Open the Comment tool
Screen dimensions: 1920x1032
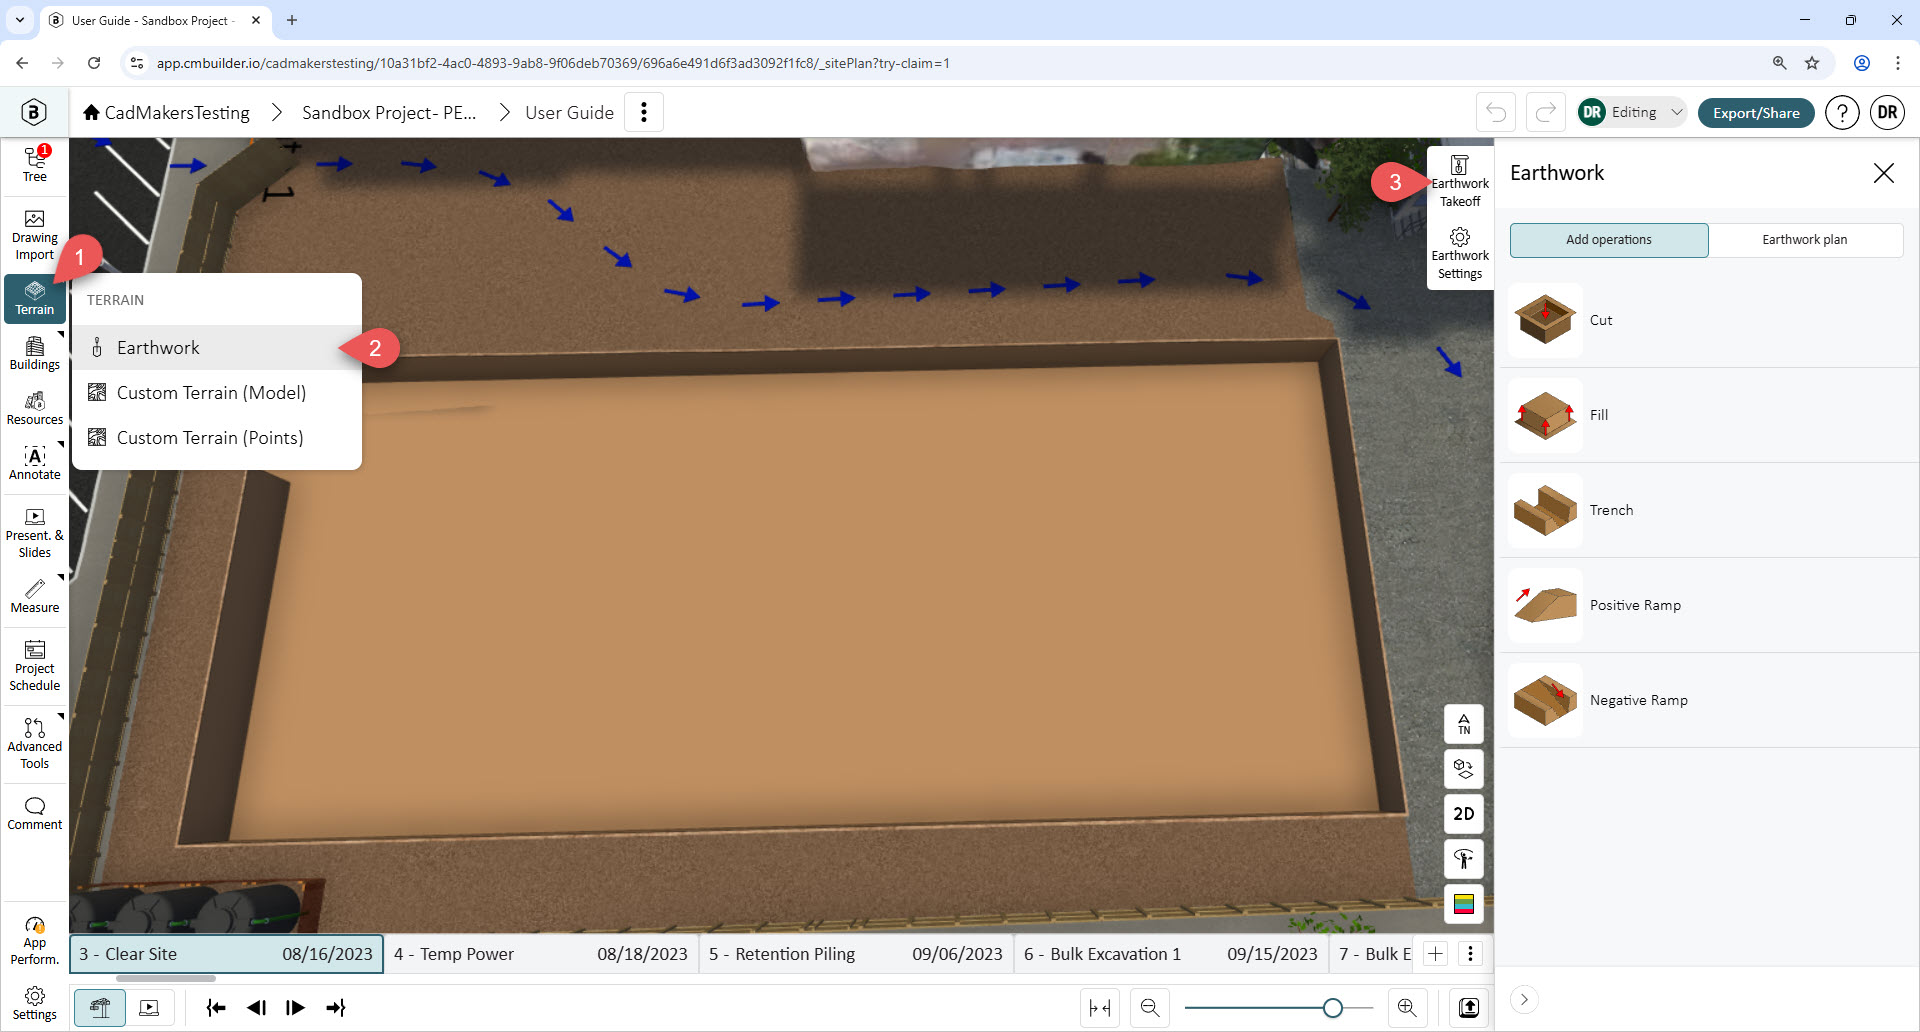(x=35, y=814)
